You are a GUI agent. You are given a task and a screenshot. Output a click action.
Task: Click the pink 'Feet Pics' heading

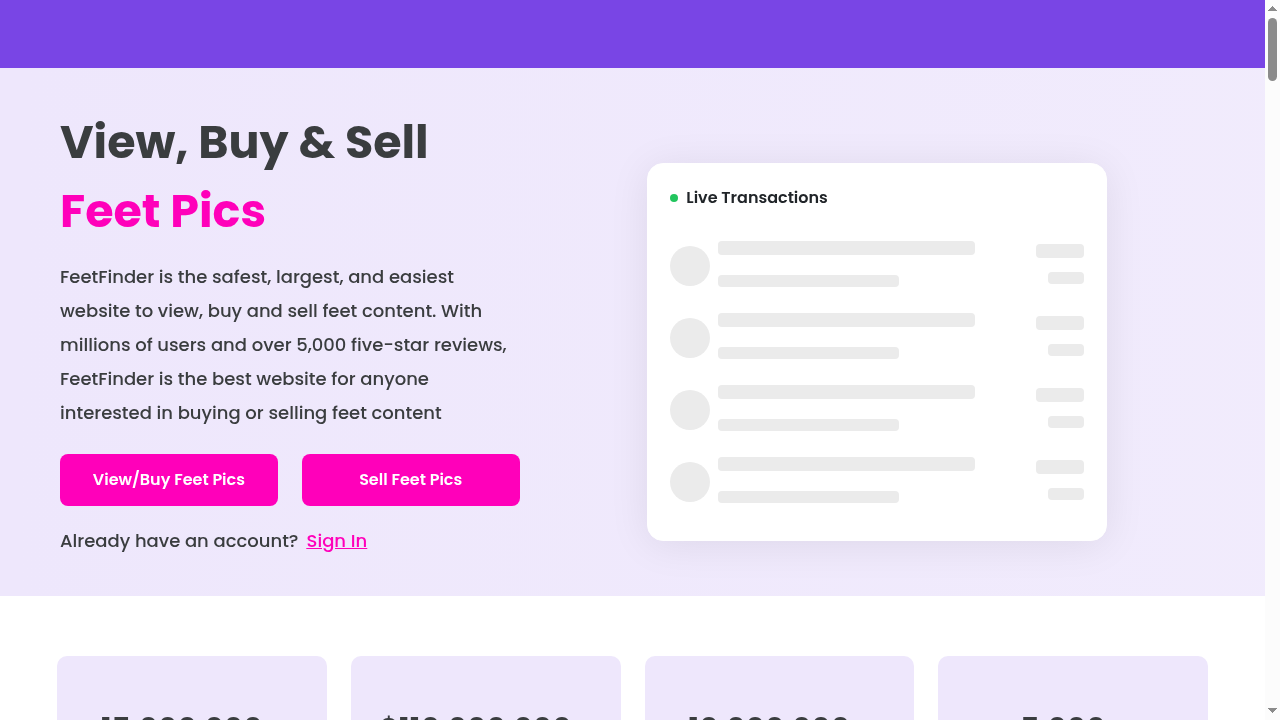click(163, 211)
